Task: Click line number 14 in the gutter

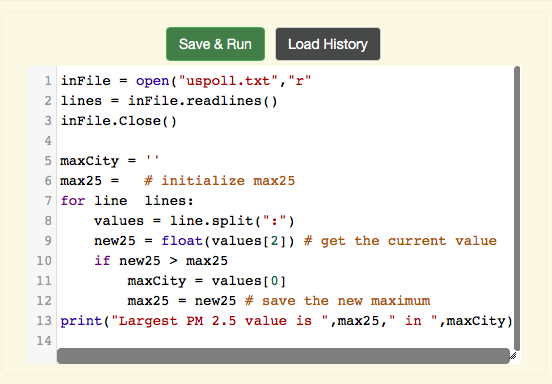Action: (44, 341)
